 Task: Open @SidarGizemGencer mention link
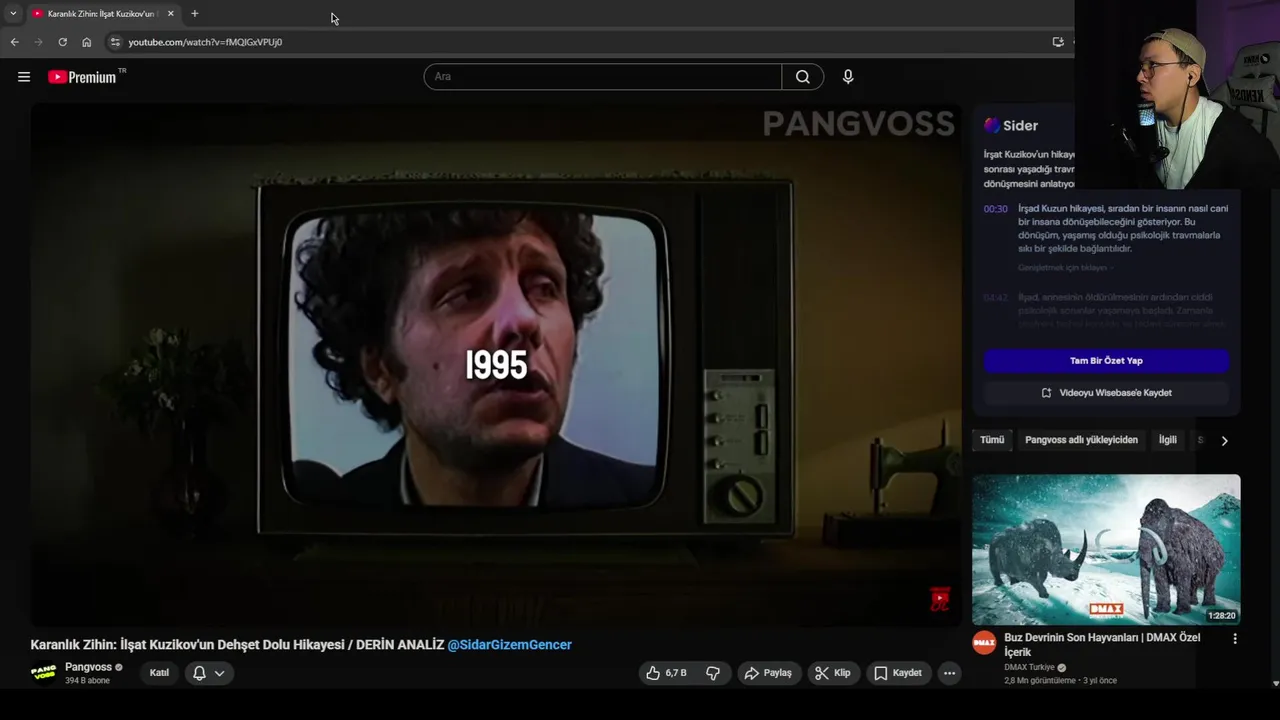[x=509, y=645]
